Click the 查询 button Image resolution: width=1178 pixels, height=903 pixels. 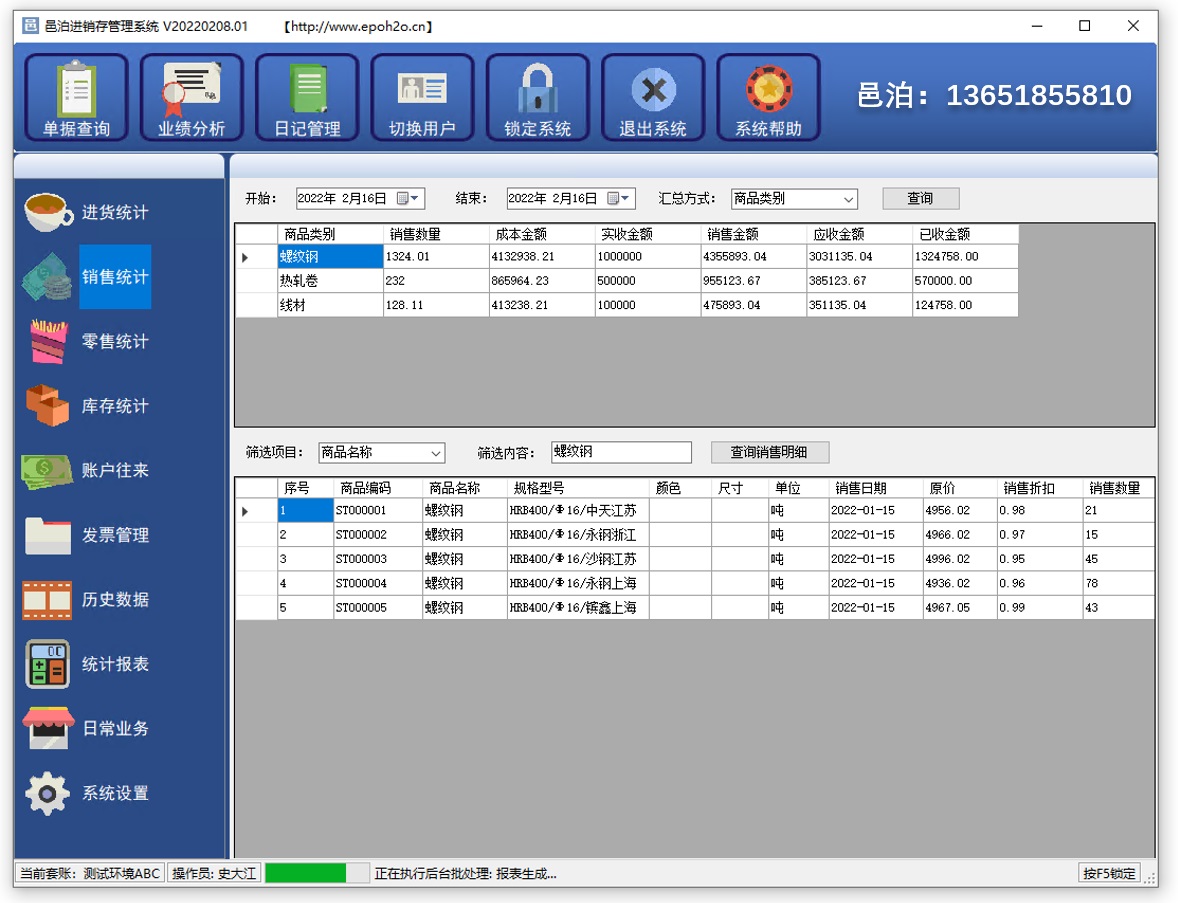coord(919,197)
